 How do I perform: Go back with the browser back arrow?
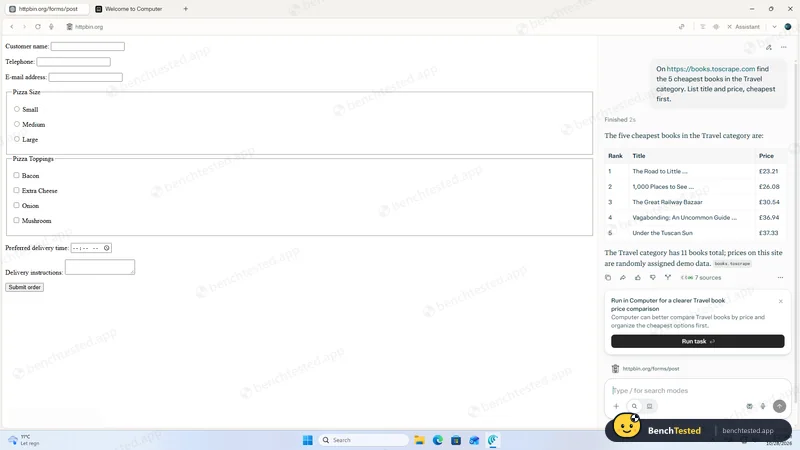(x=12, y=27)
